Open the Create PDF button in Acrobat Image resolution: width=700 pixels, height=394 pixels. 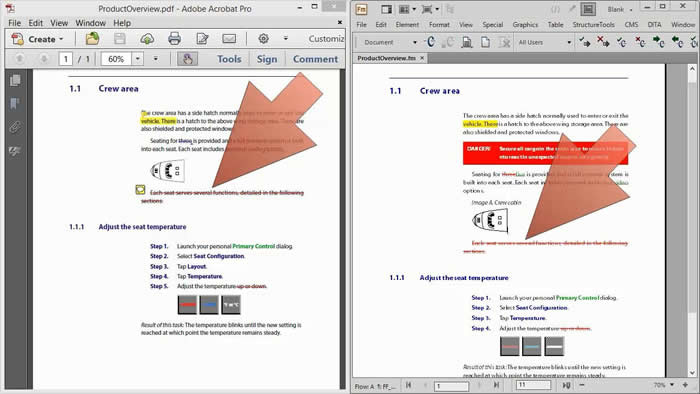pos(38,39)
